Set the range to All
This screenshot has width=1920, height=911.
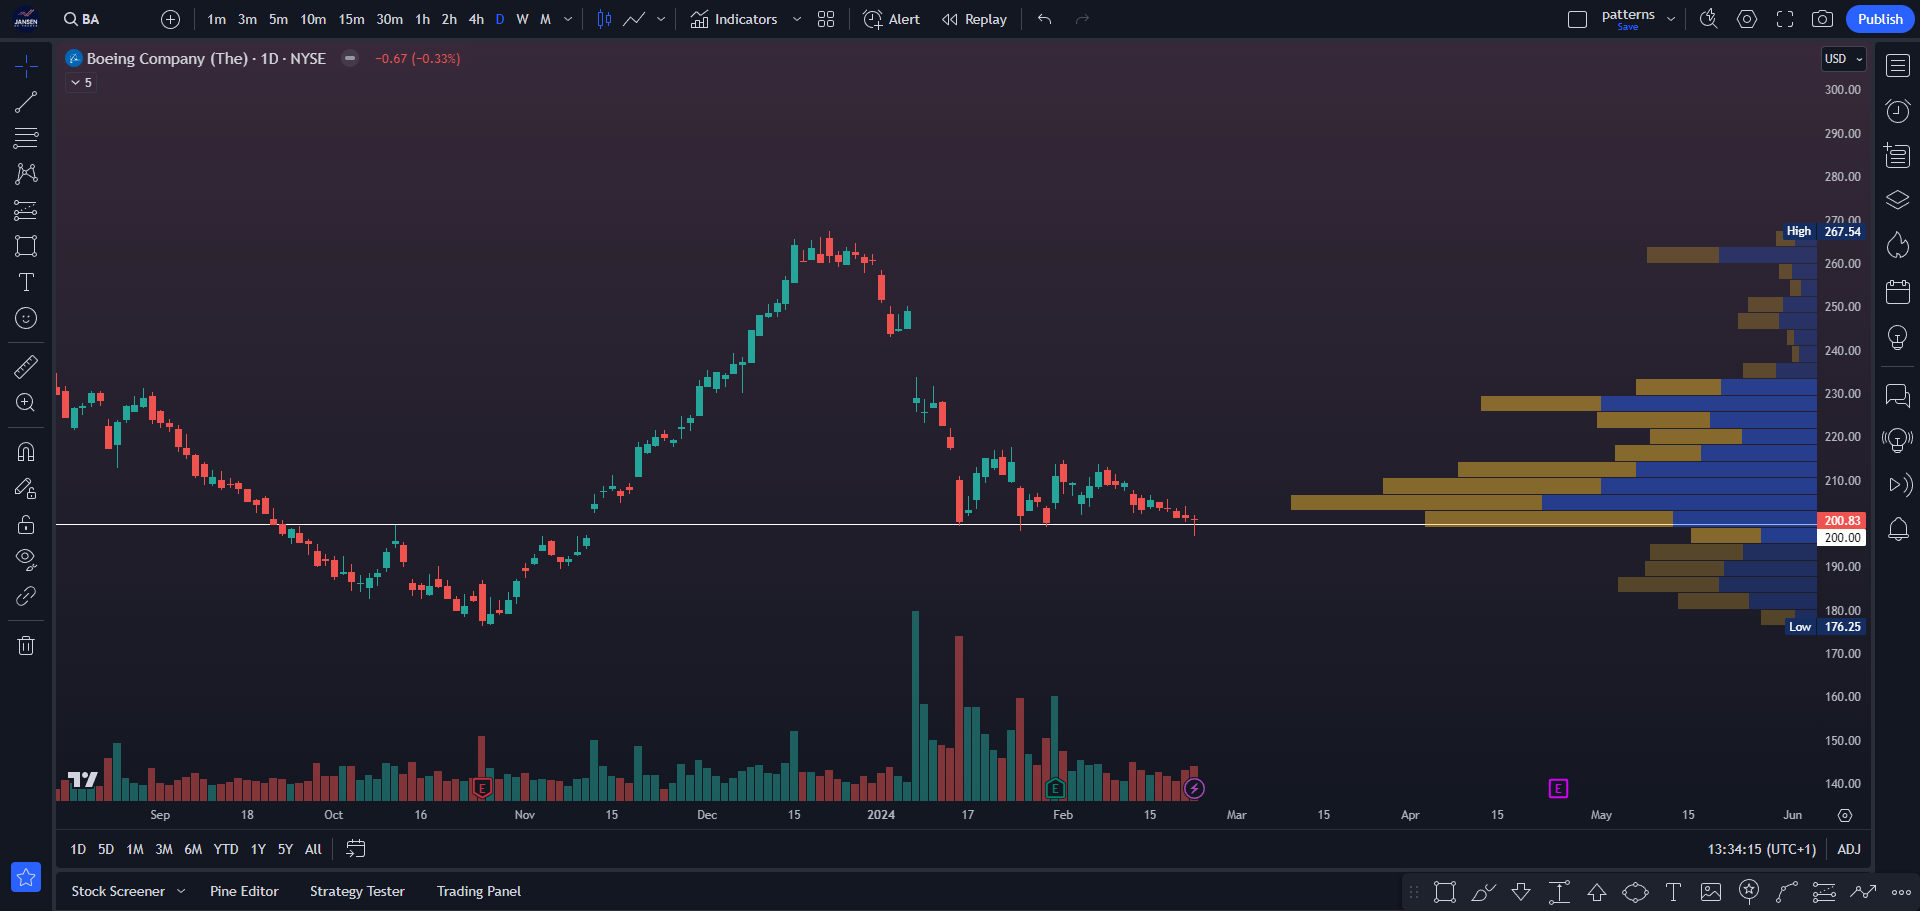(313, 849)
